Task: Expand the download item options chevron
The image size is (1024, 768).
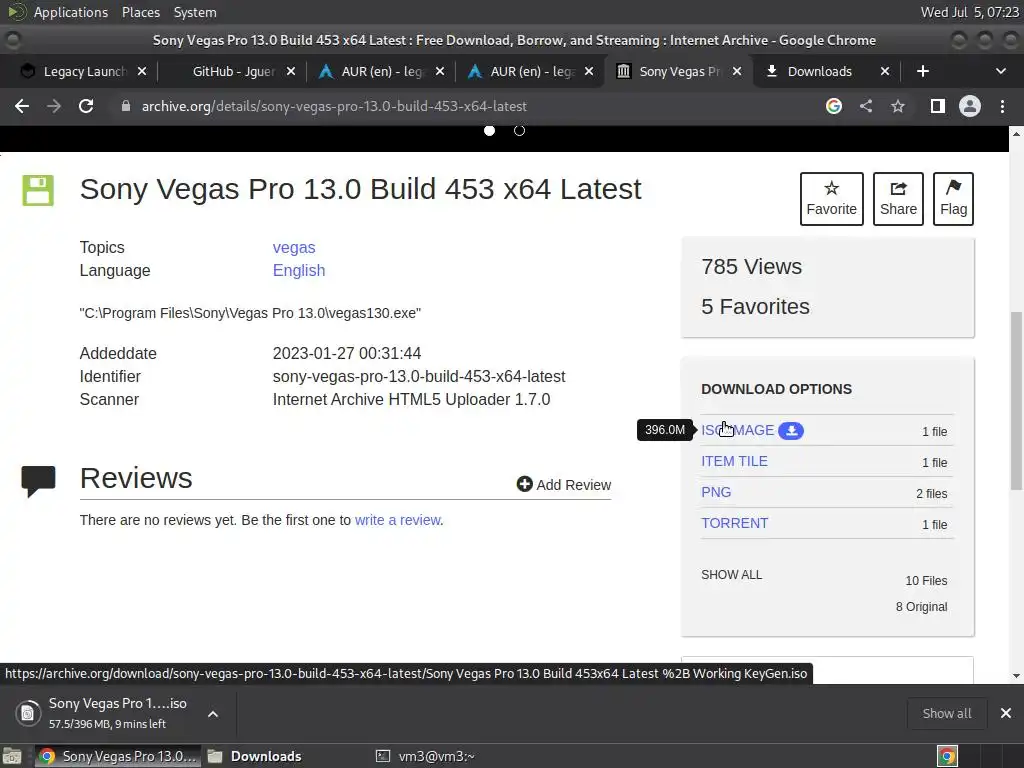Action: click(x=213, y=714)
